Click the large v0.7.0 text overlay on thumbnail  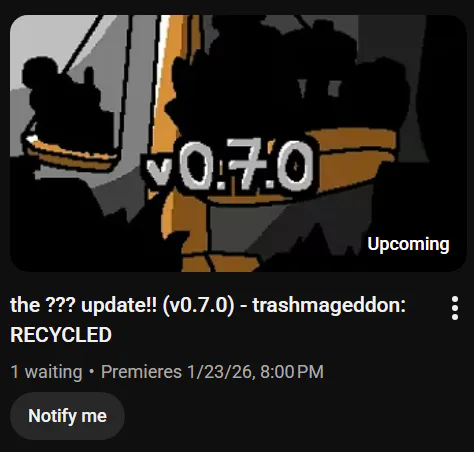tap(230, 165)
